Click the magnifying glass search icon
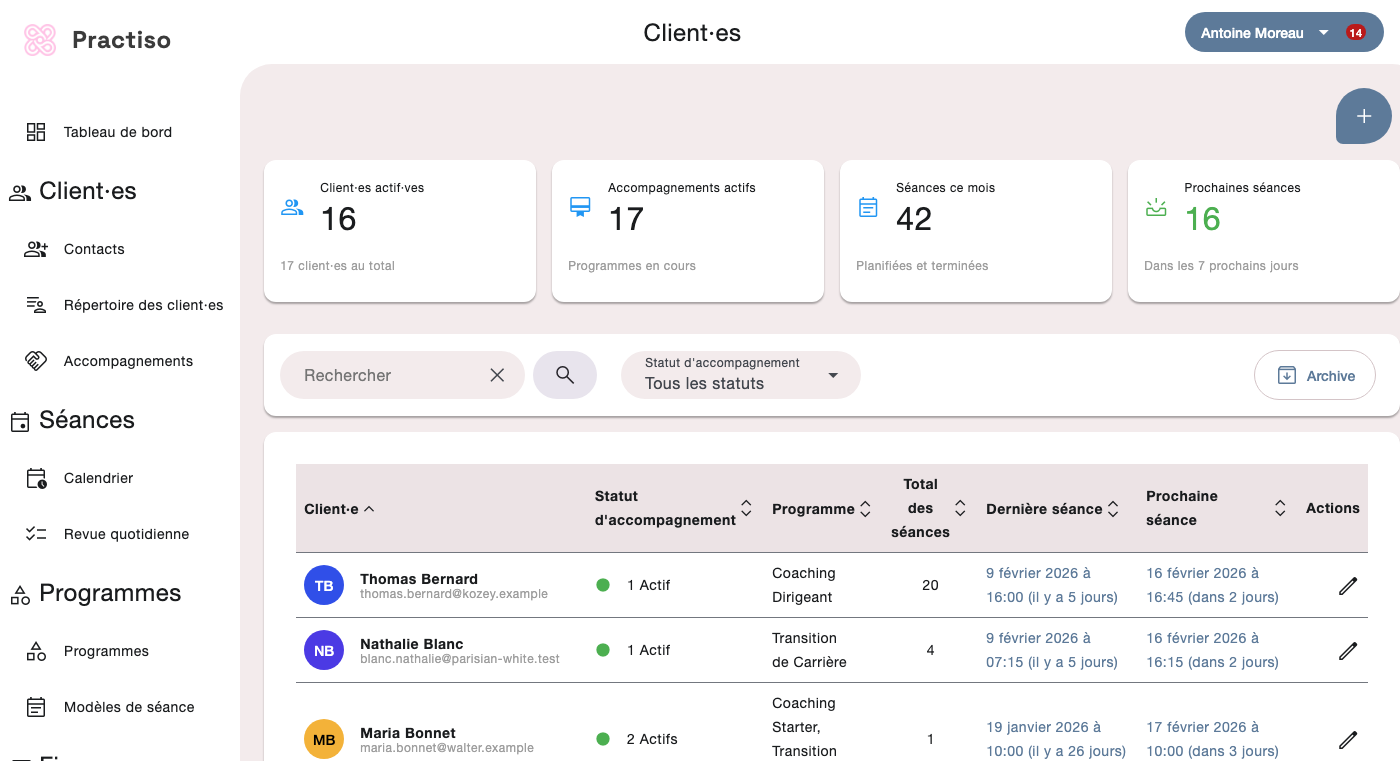 click(565, 374)
